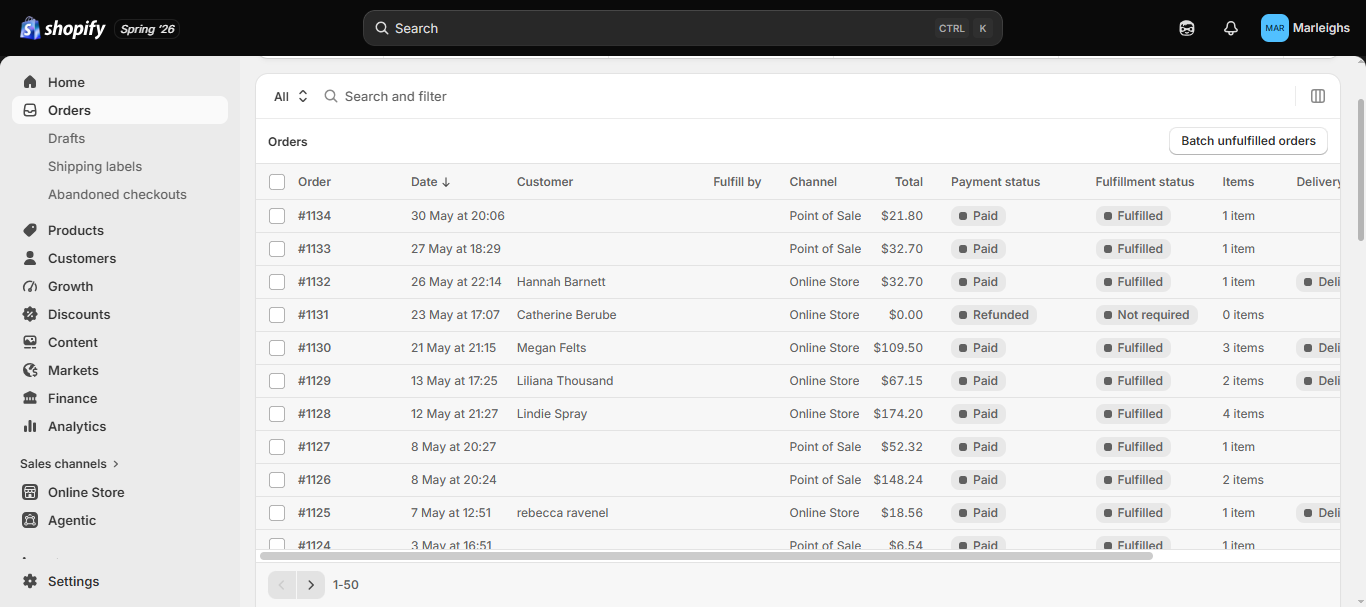This screenshot has width=1366, height=607.
Task: Click the Markets globe icon
Action: (30, 370)
